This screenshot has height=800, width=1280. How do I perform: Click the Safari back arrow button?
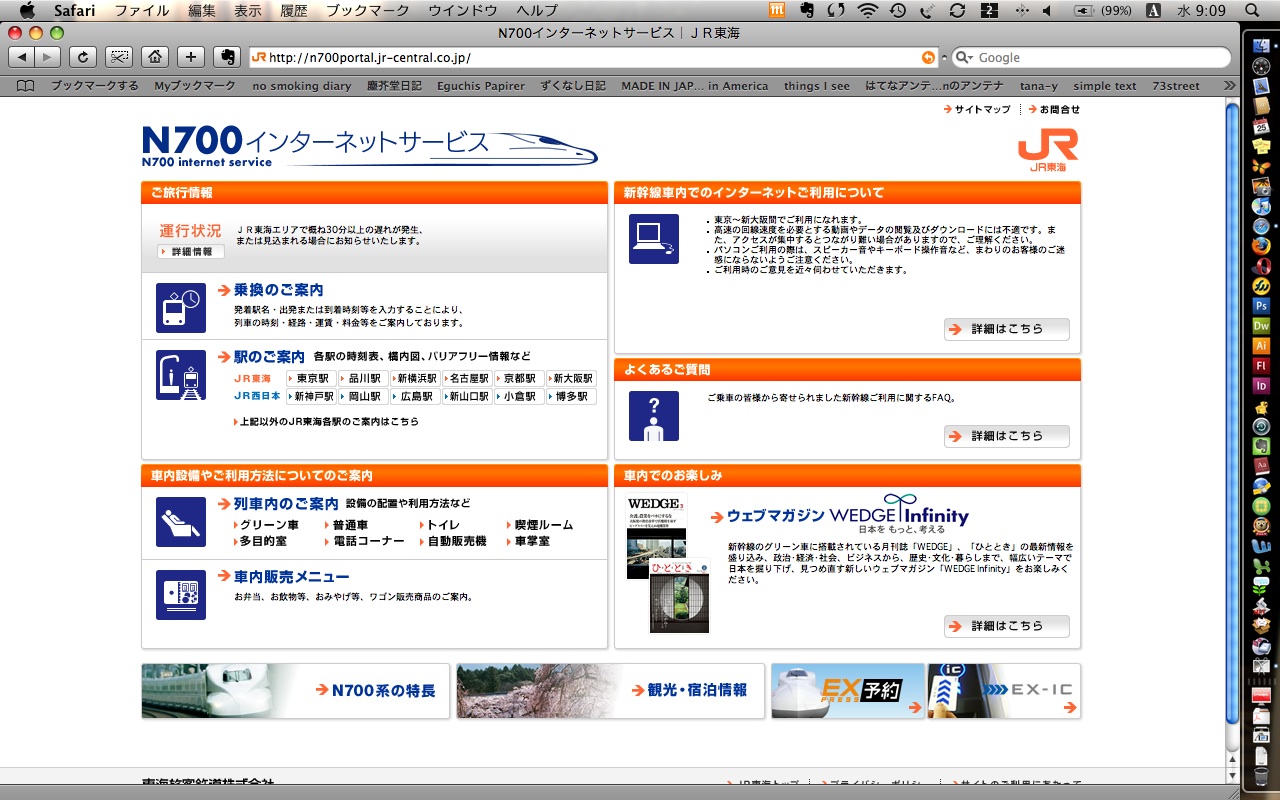(x=23, y=57)
